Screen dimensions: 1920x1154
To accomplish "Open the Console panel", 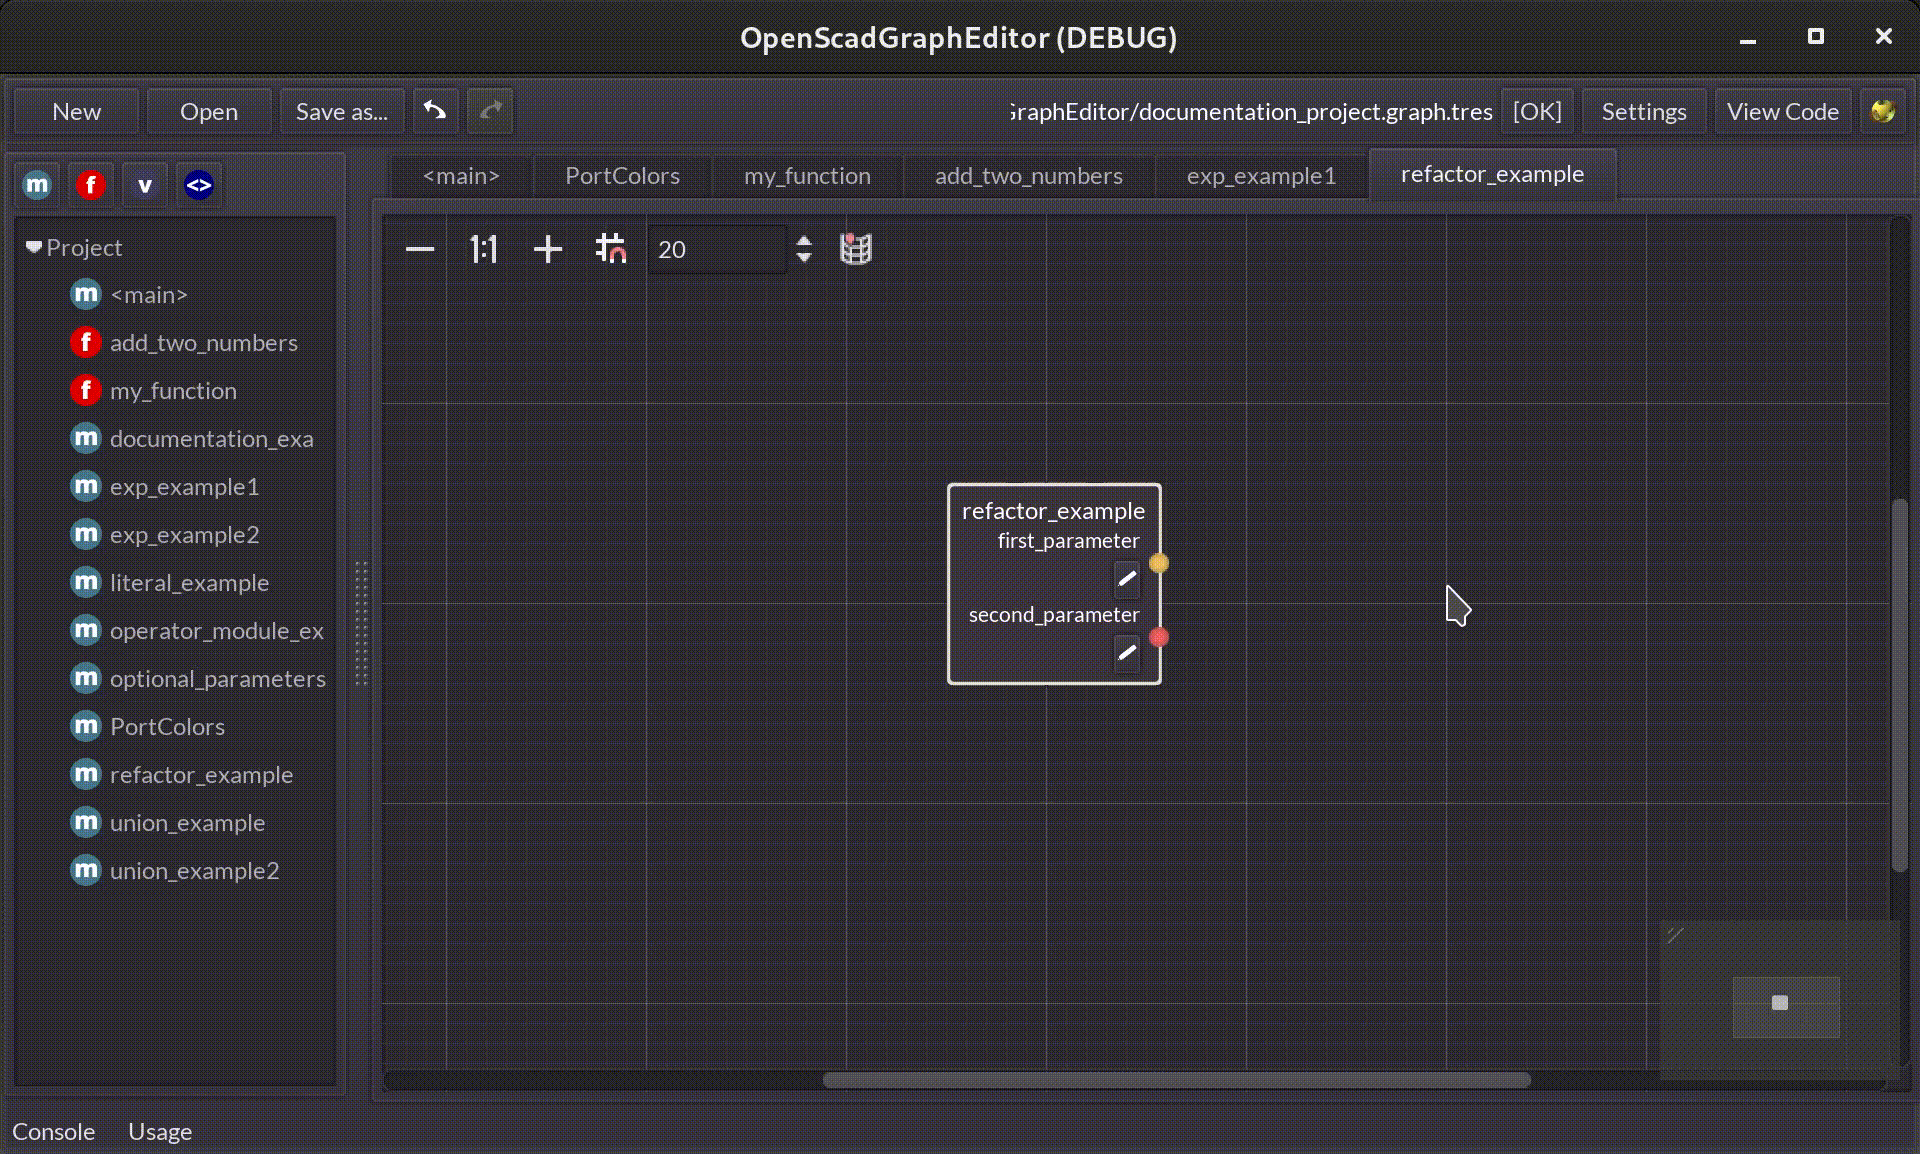I will 54,1131.
